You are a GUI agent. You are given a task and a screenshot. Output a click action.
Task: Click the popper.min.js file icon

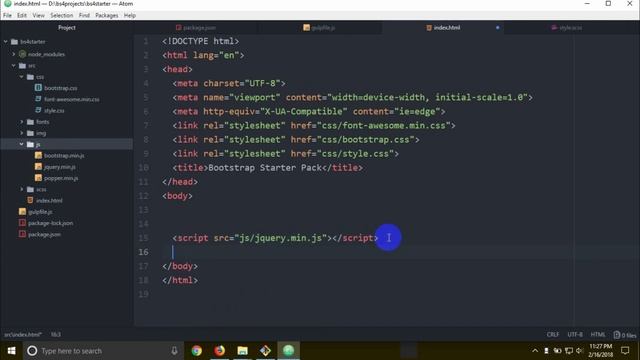[38, 178]
